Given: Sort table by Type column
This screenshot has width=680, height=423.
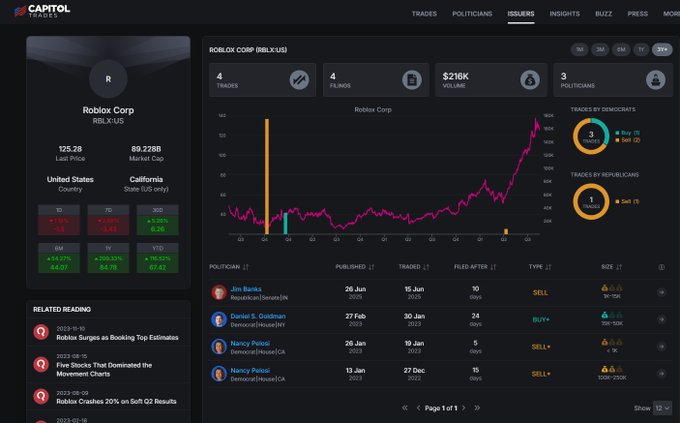Looking at the screenshot, I should pyautogui.click(x=540, y=267).
